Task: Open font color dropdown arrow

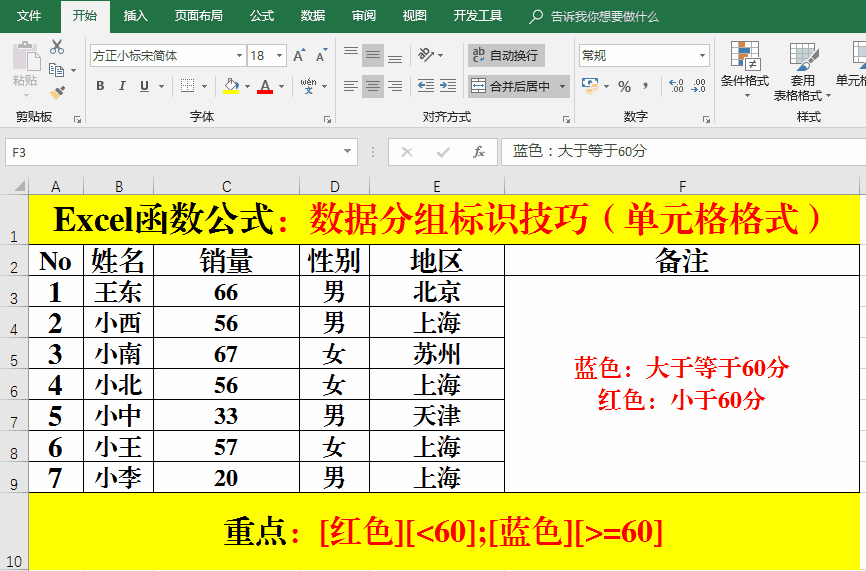Action: pos(281,86)
